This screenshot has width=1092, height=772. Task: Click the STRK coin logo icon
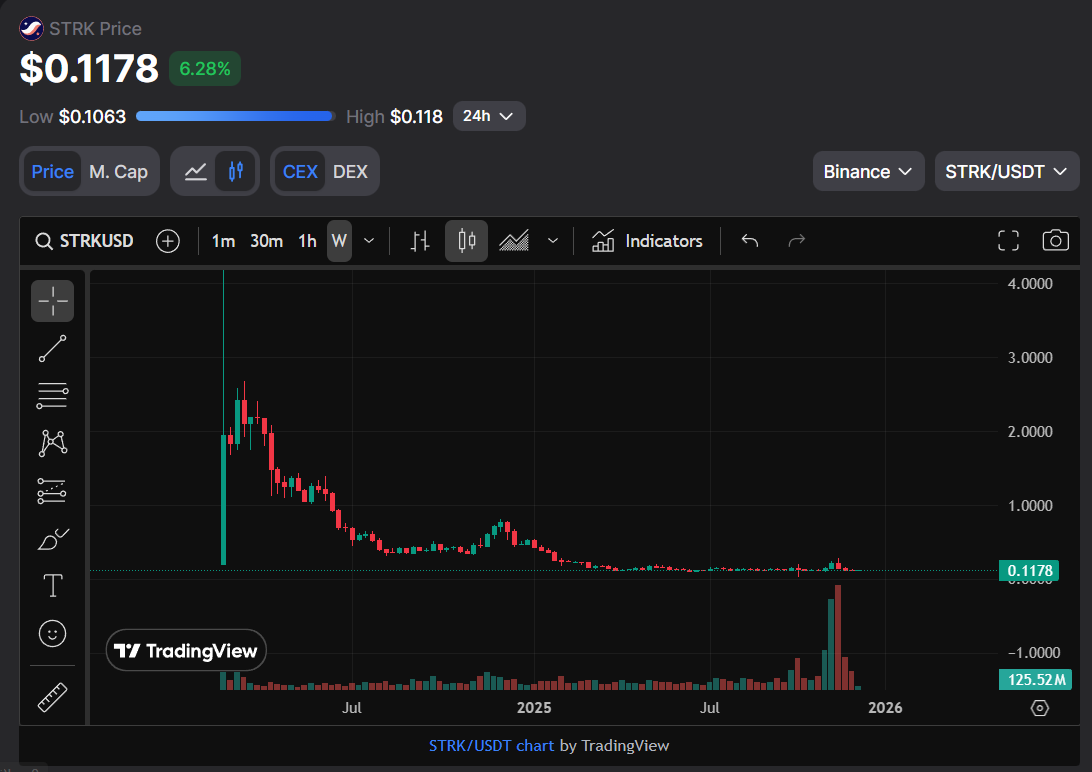tap(31, 29)
